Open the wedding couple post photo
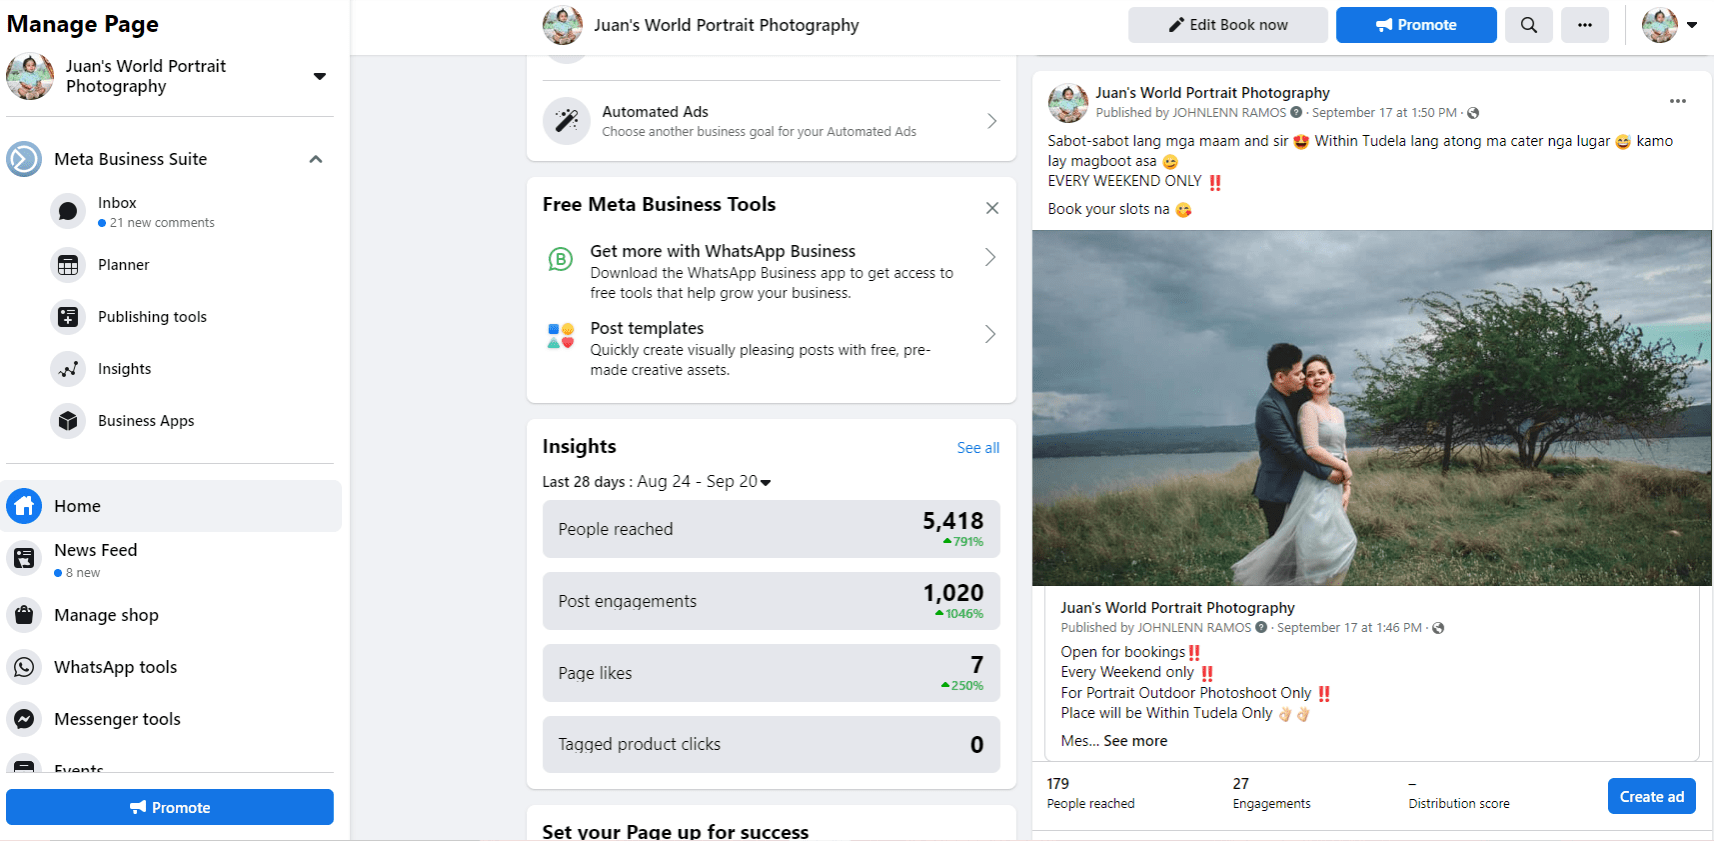1714x842 pixels. coord(1371,408)
